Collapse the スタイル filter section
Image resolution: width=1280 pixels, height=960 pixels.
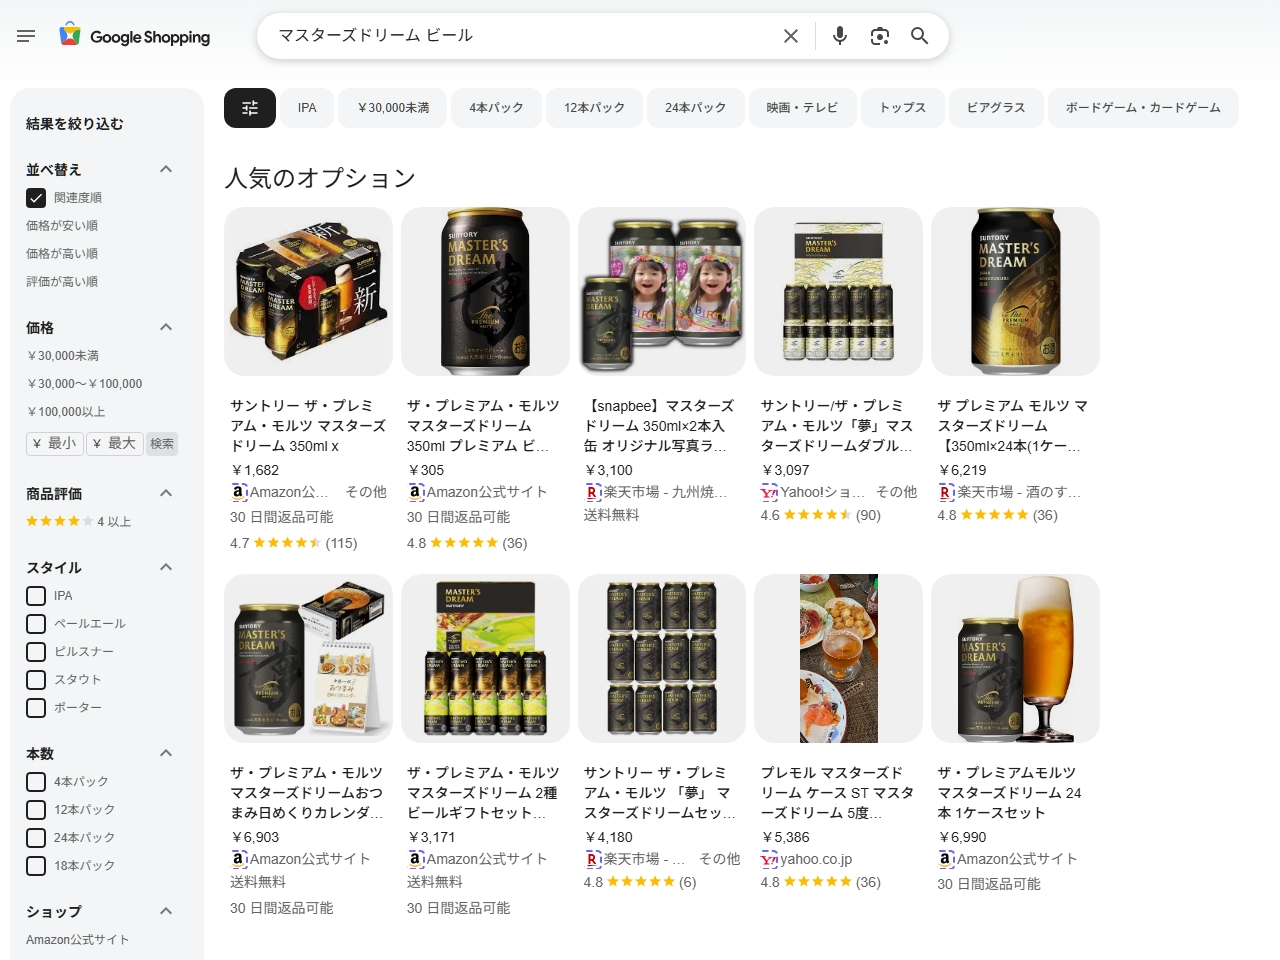[166, 567]
